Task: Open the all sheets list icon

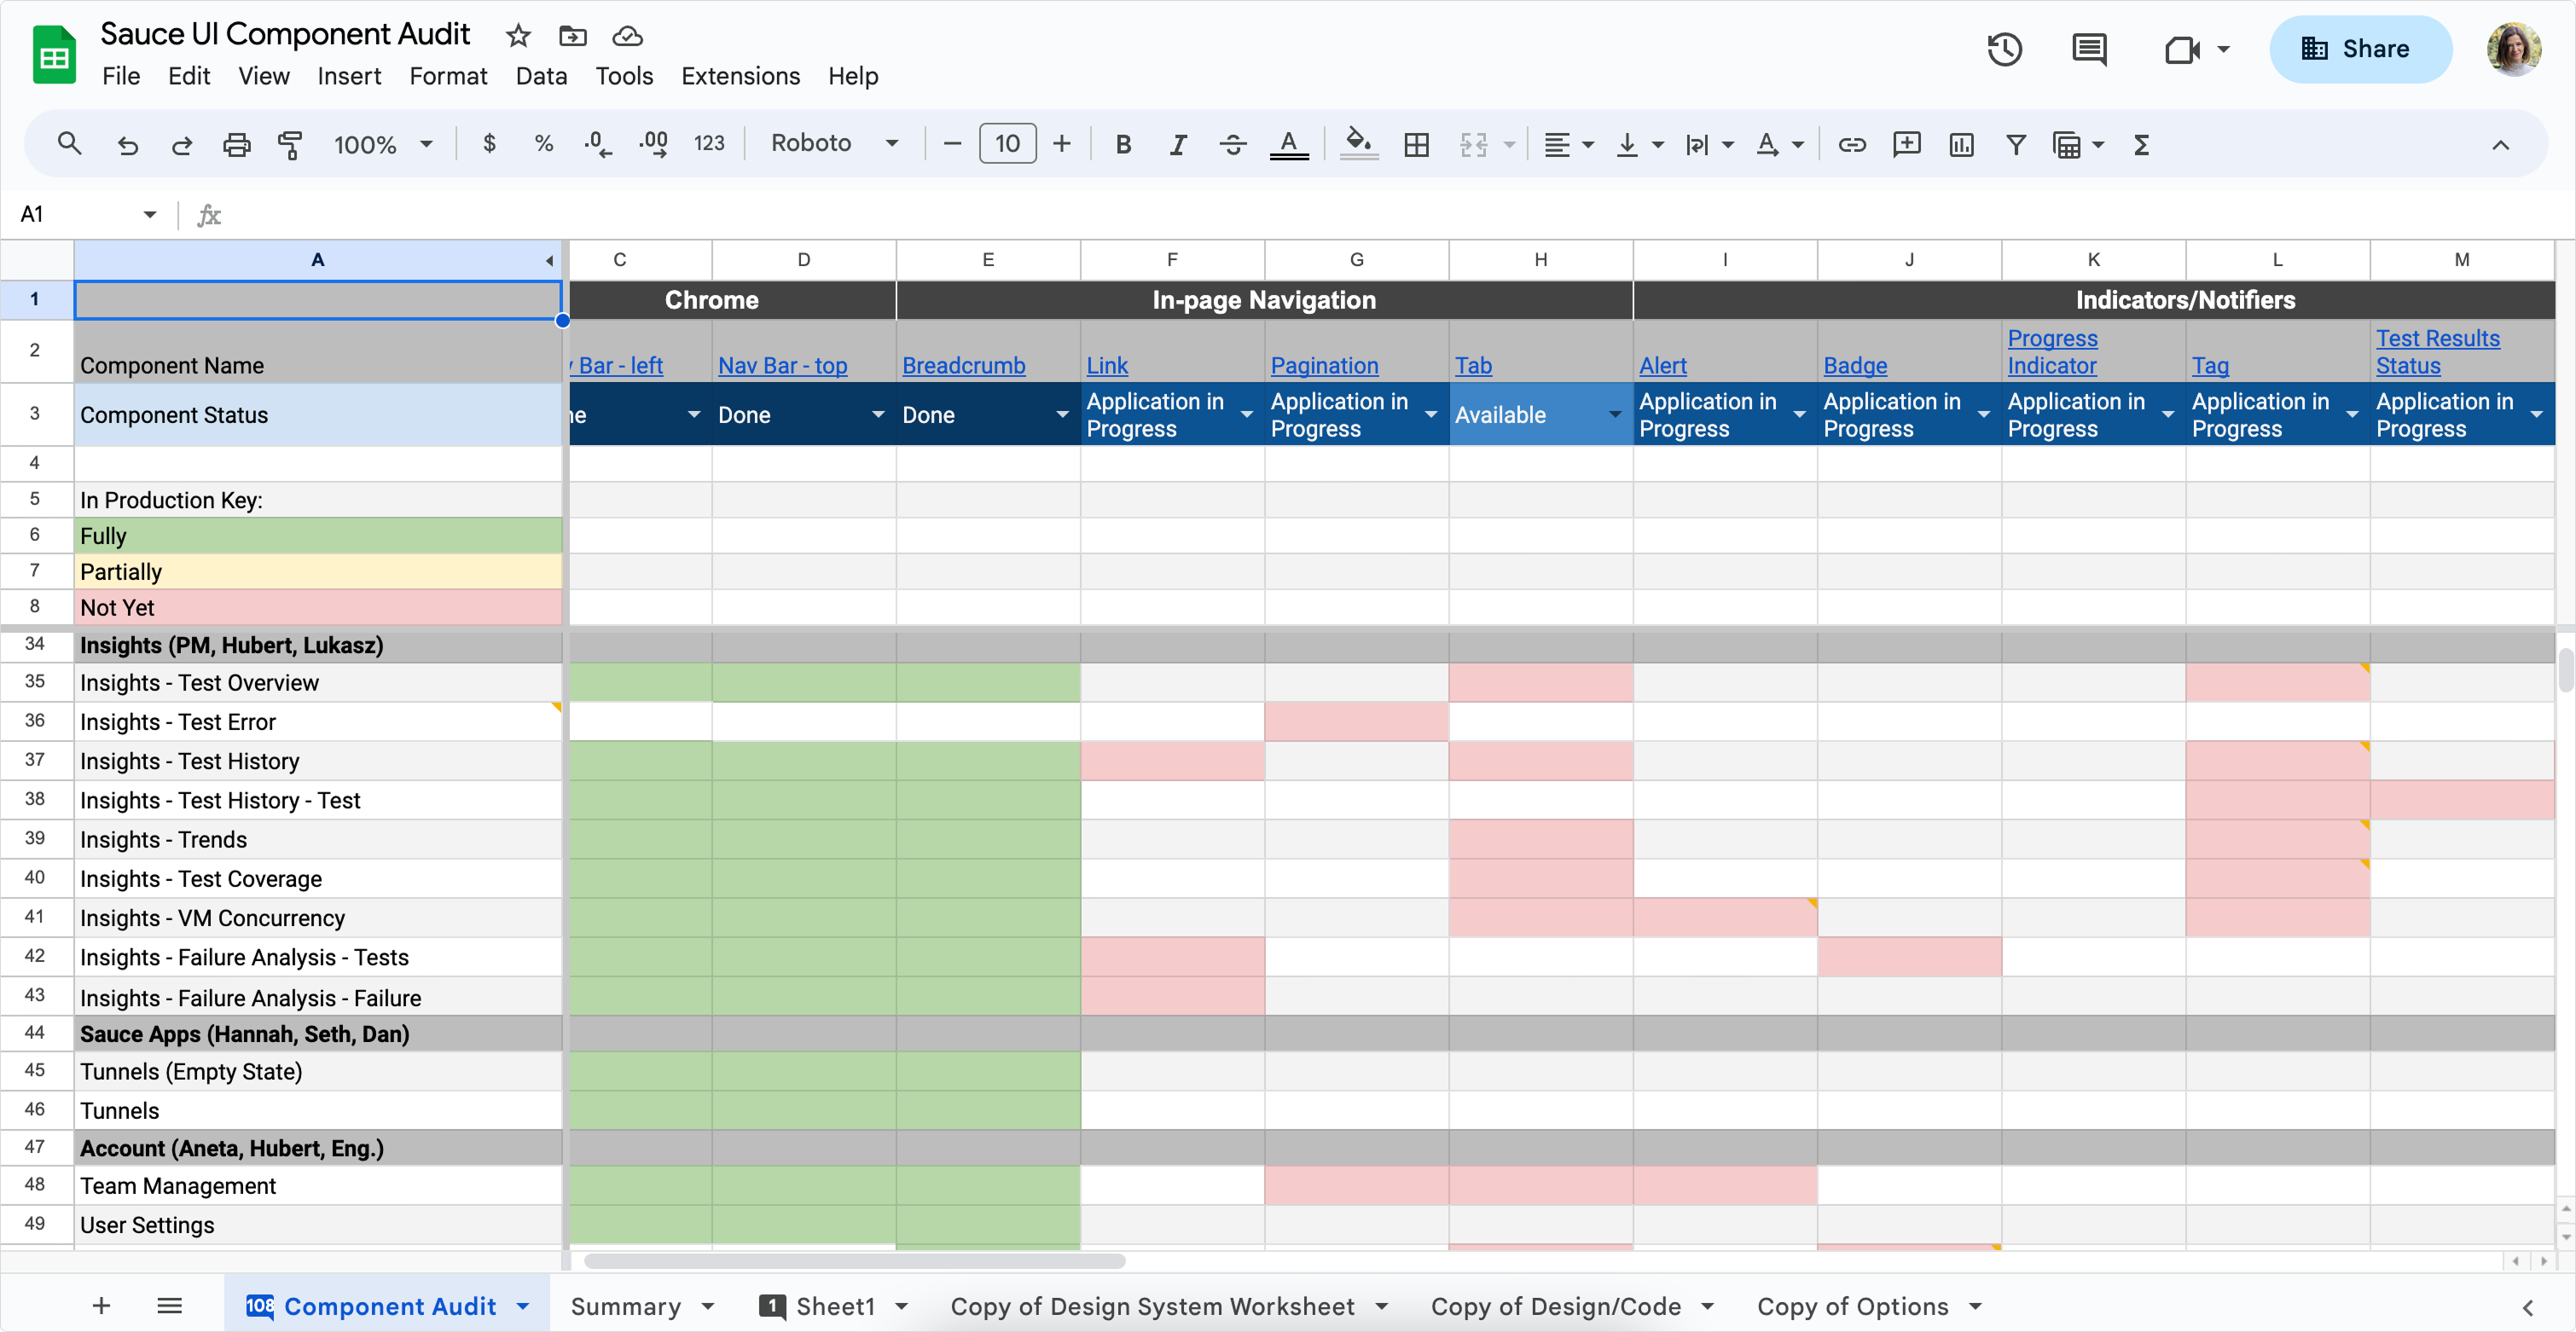Action: tap(169, 1305)
